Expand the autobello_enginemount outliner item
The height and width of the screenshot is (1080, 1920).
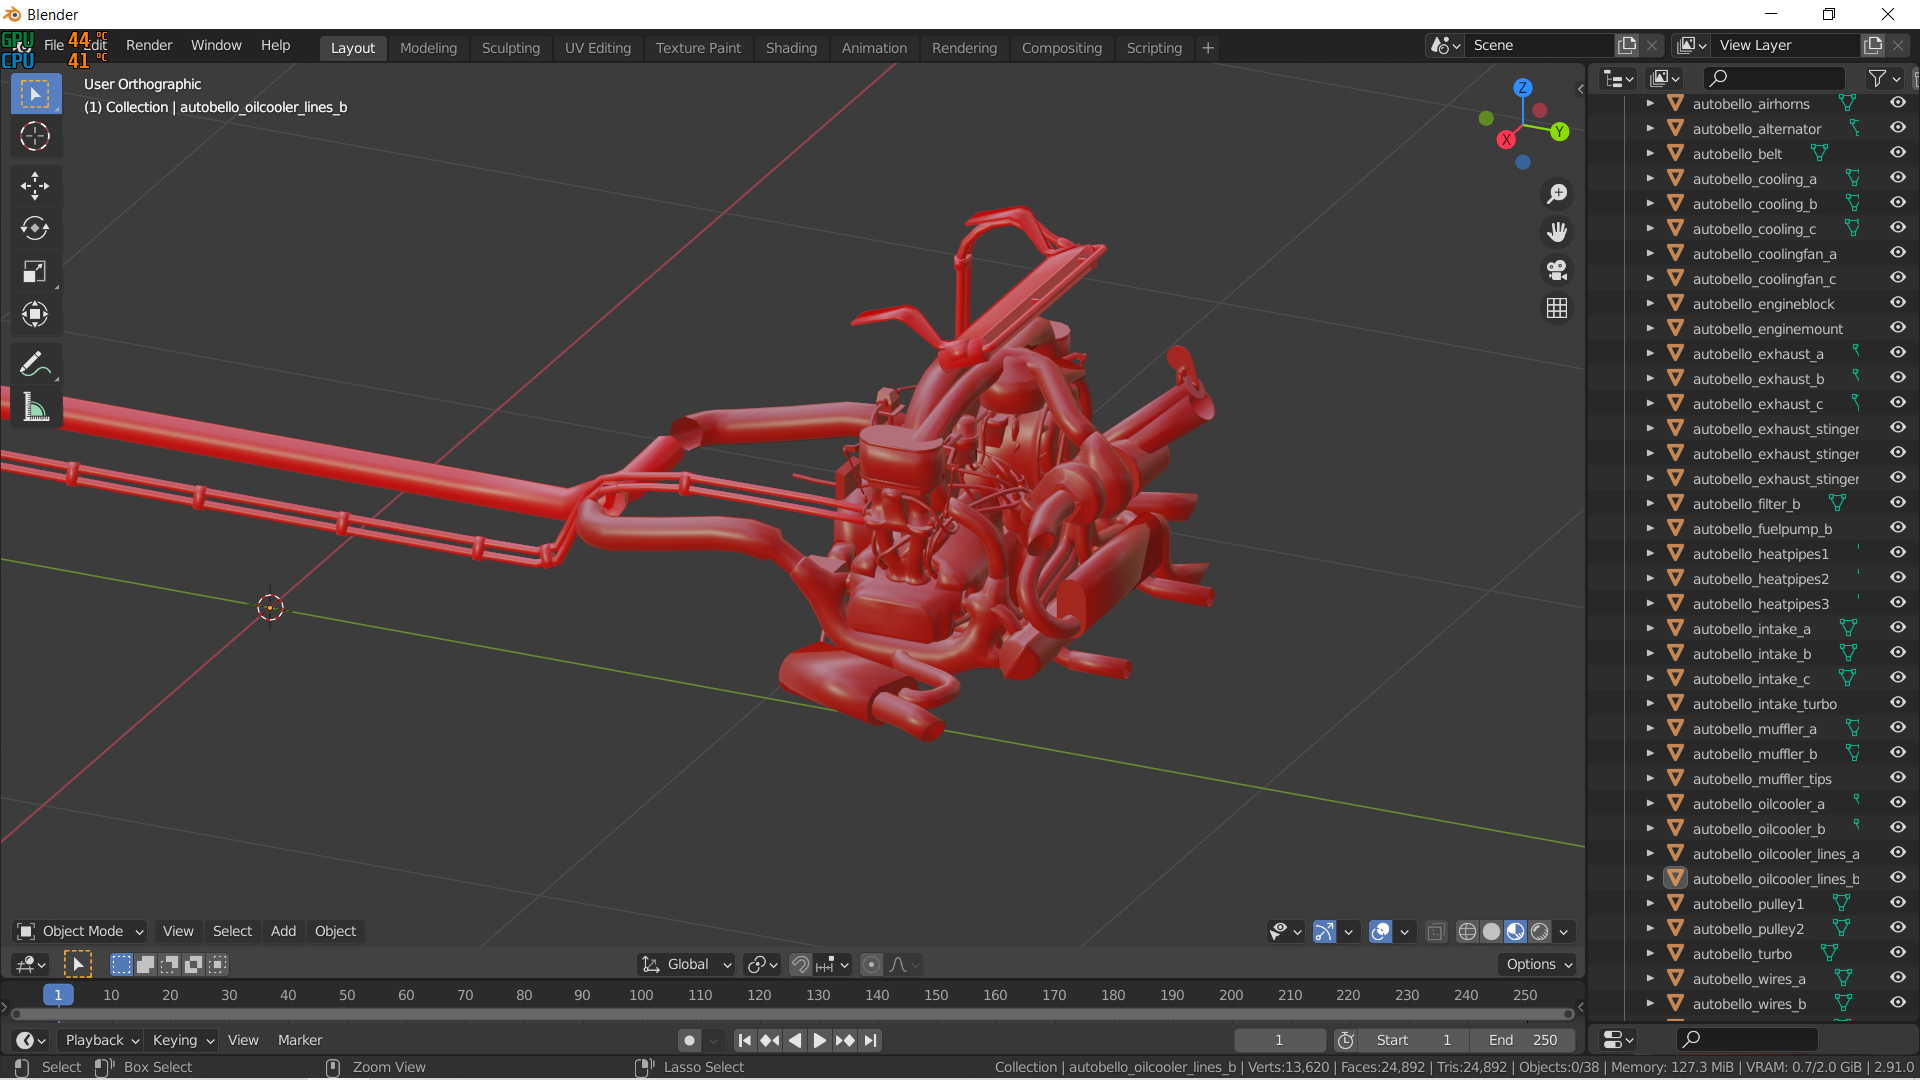coord(1650,328)
